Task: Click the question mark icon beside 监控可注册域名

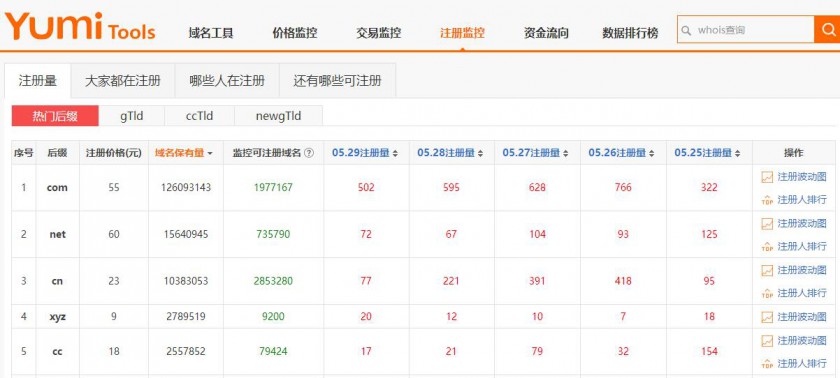Action: [309, 153]
